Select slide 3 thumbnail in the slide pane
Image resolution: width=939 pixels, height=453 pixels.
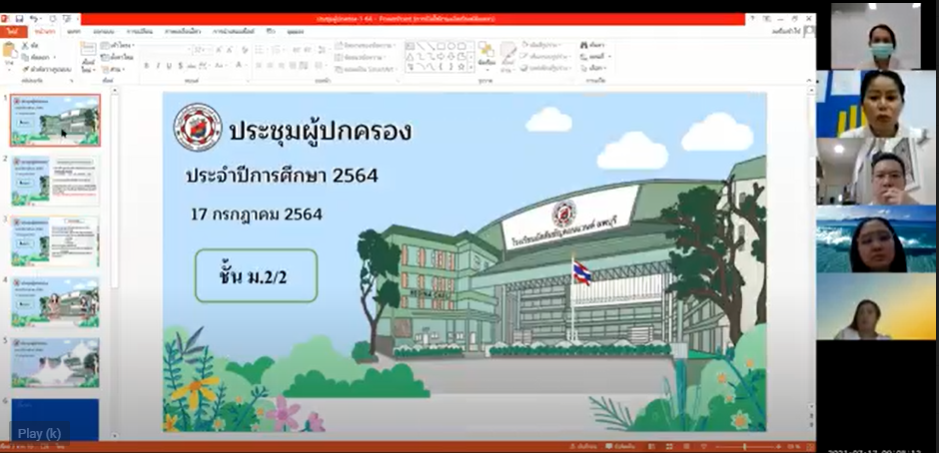pyautogui.click(x=55, y=241)
